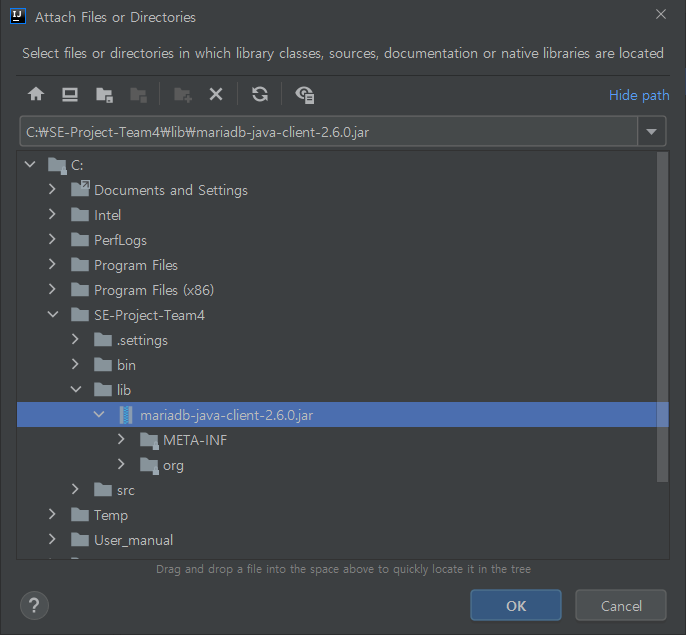686x635 pixels.
Task: Click into the path input field
Action: (x=328, y=132)
